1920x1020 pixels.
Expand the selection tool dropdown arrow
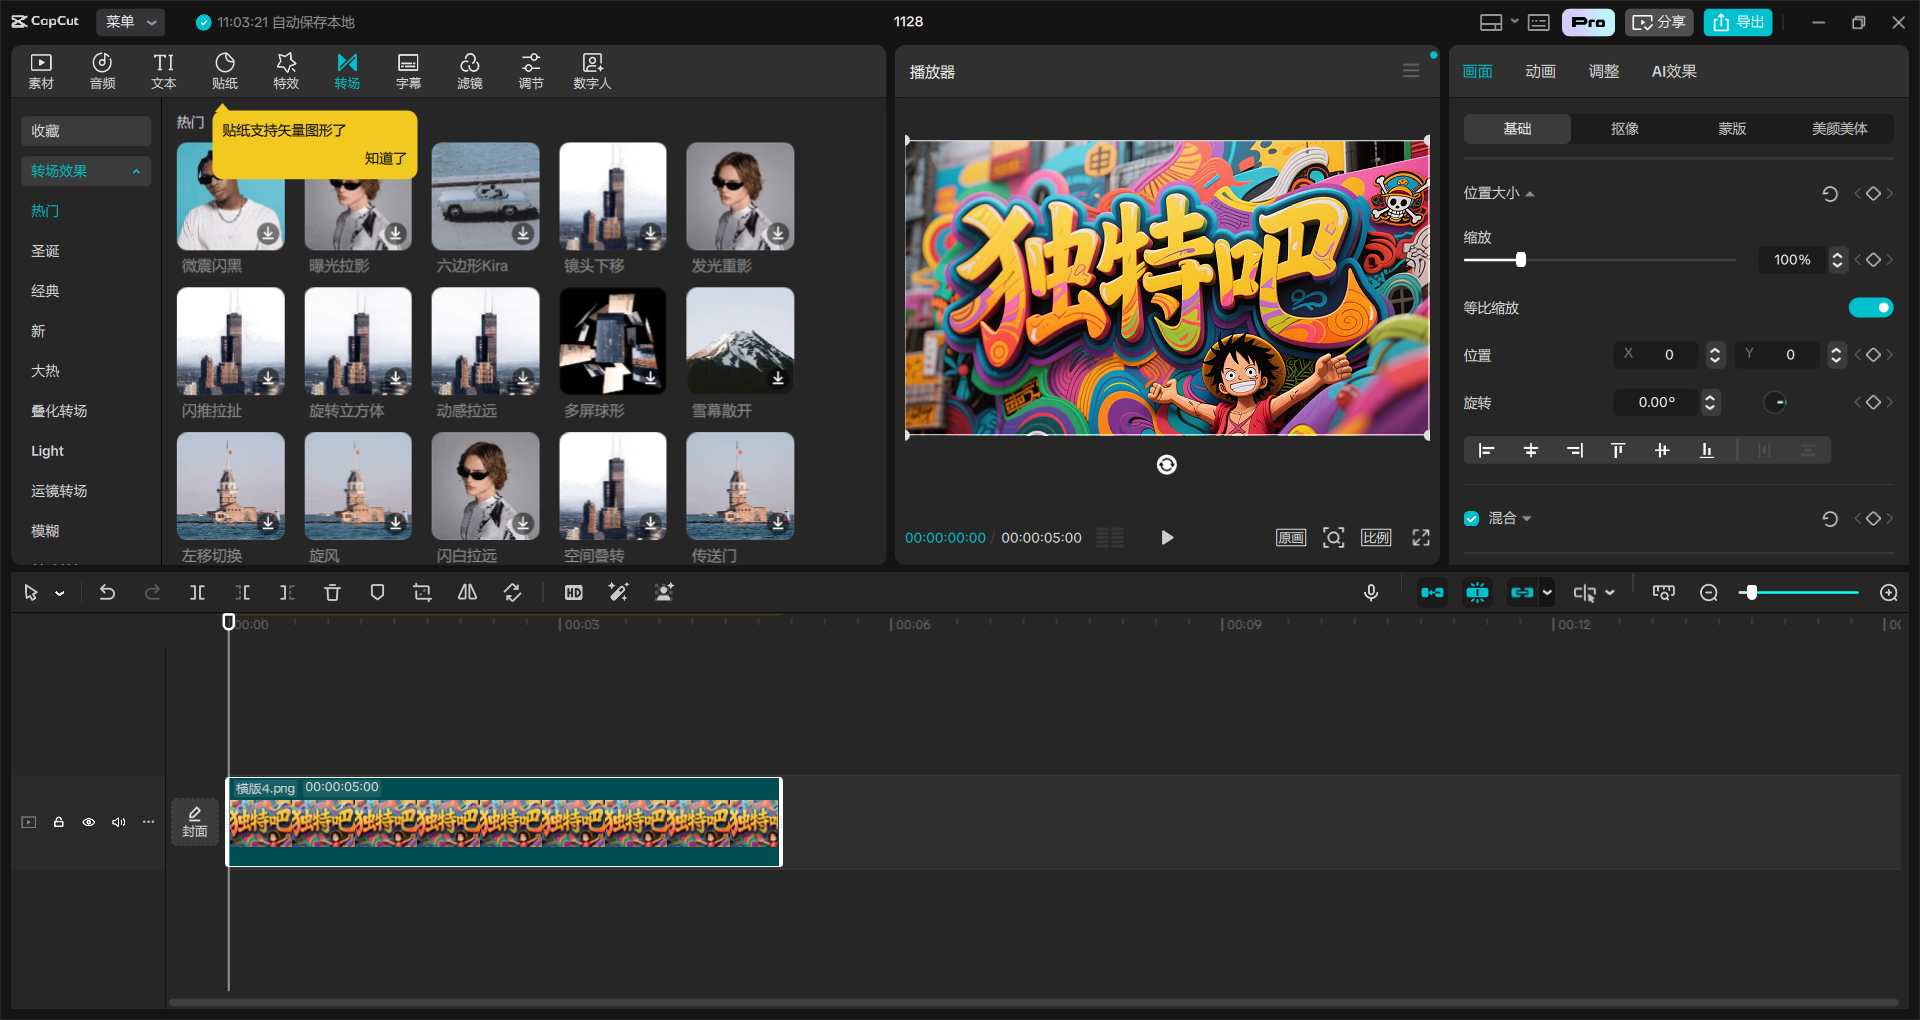point(60,592)
